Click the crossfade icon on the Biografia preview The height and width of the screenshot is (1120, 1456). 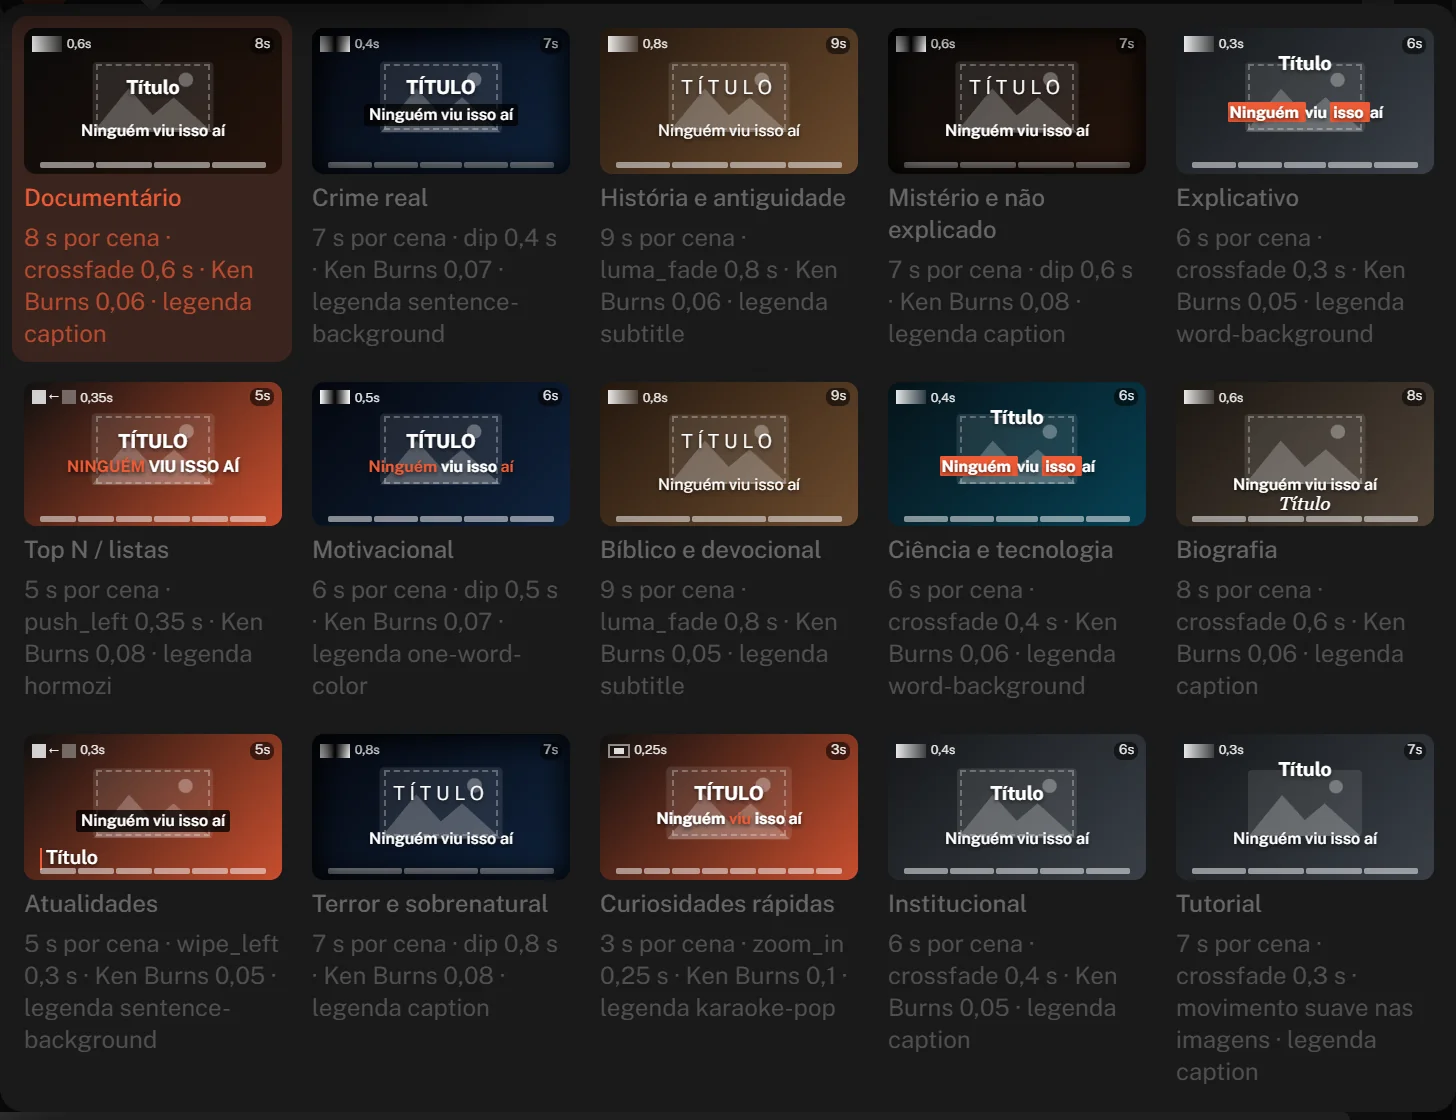1199,397
